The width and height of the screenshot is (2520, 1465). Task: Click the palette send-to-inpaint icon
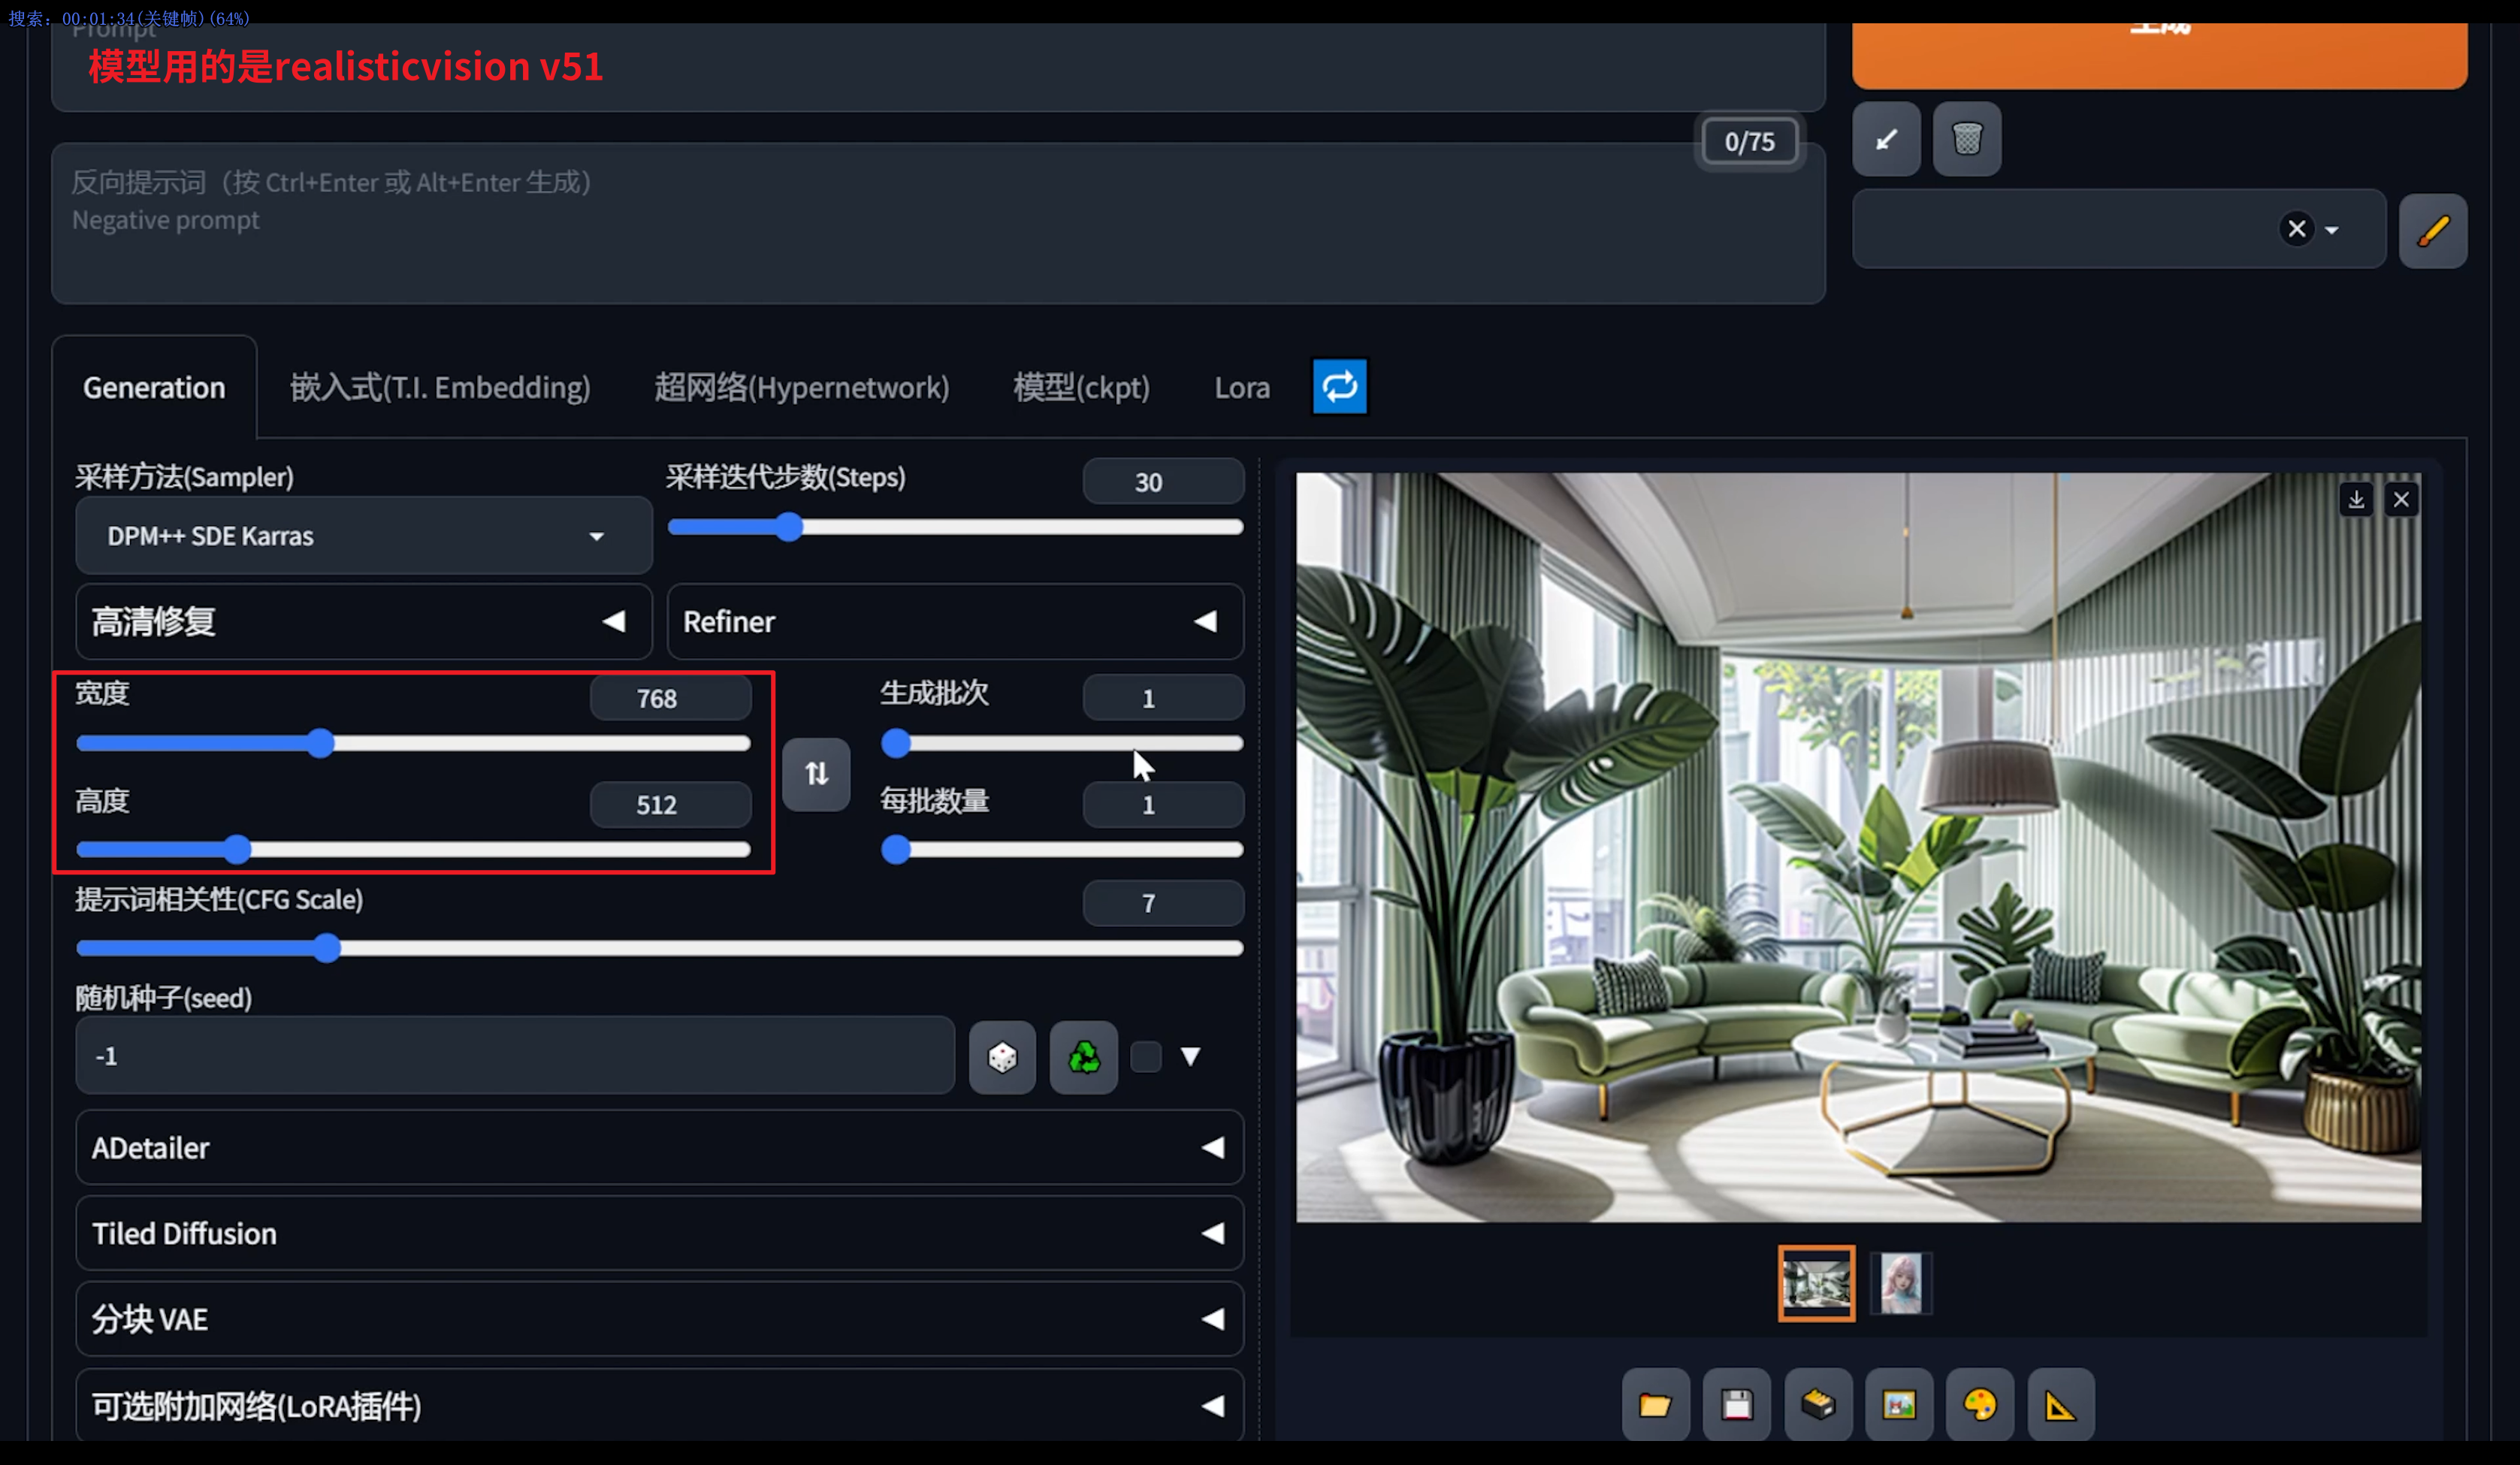[1979, 1405]
